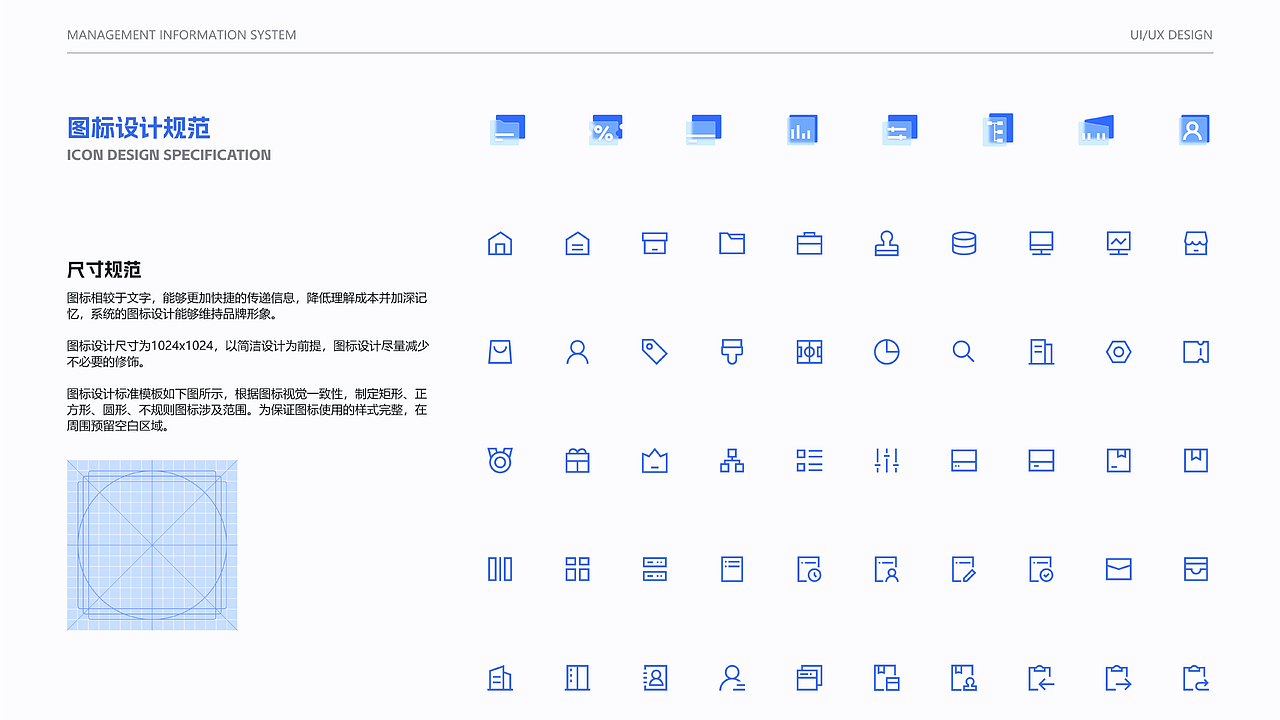Image resolution: width=1280 pixels, height=720 pixels.
Task: Click the filled stacked cards icon
Action: click(x=704, y=130)
